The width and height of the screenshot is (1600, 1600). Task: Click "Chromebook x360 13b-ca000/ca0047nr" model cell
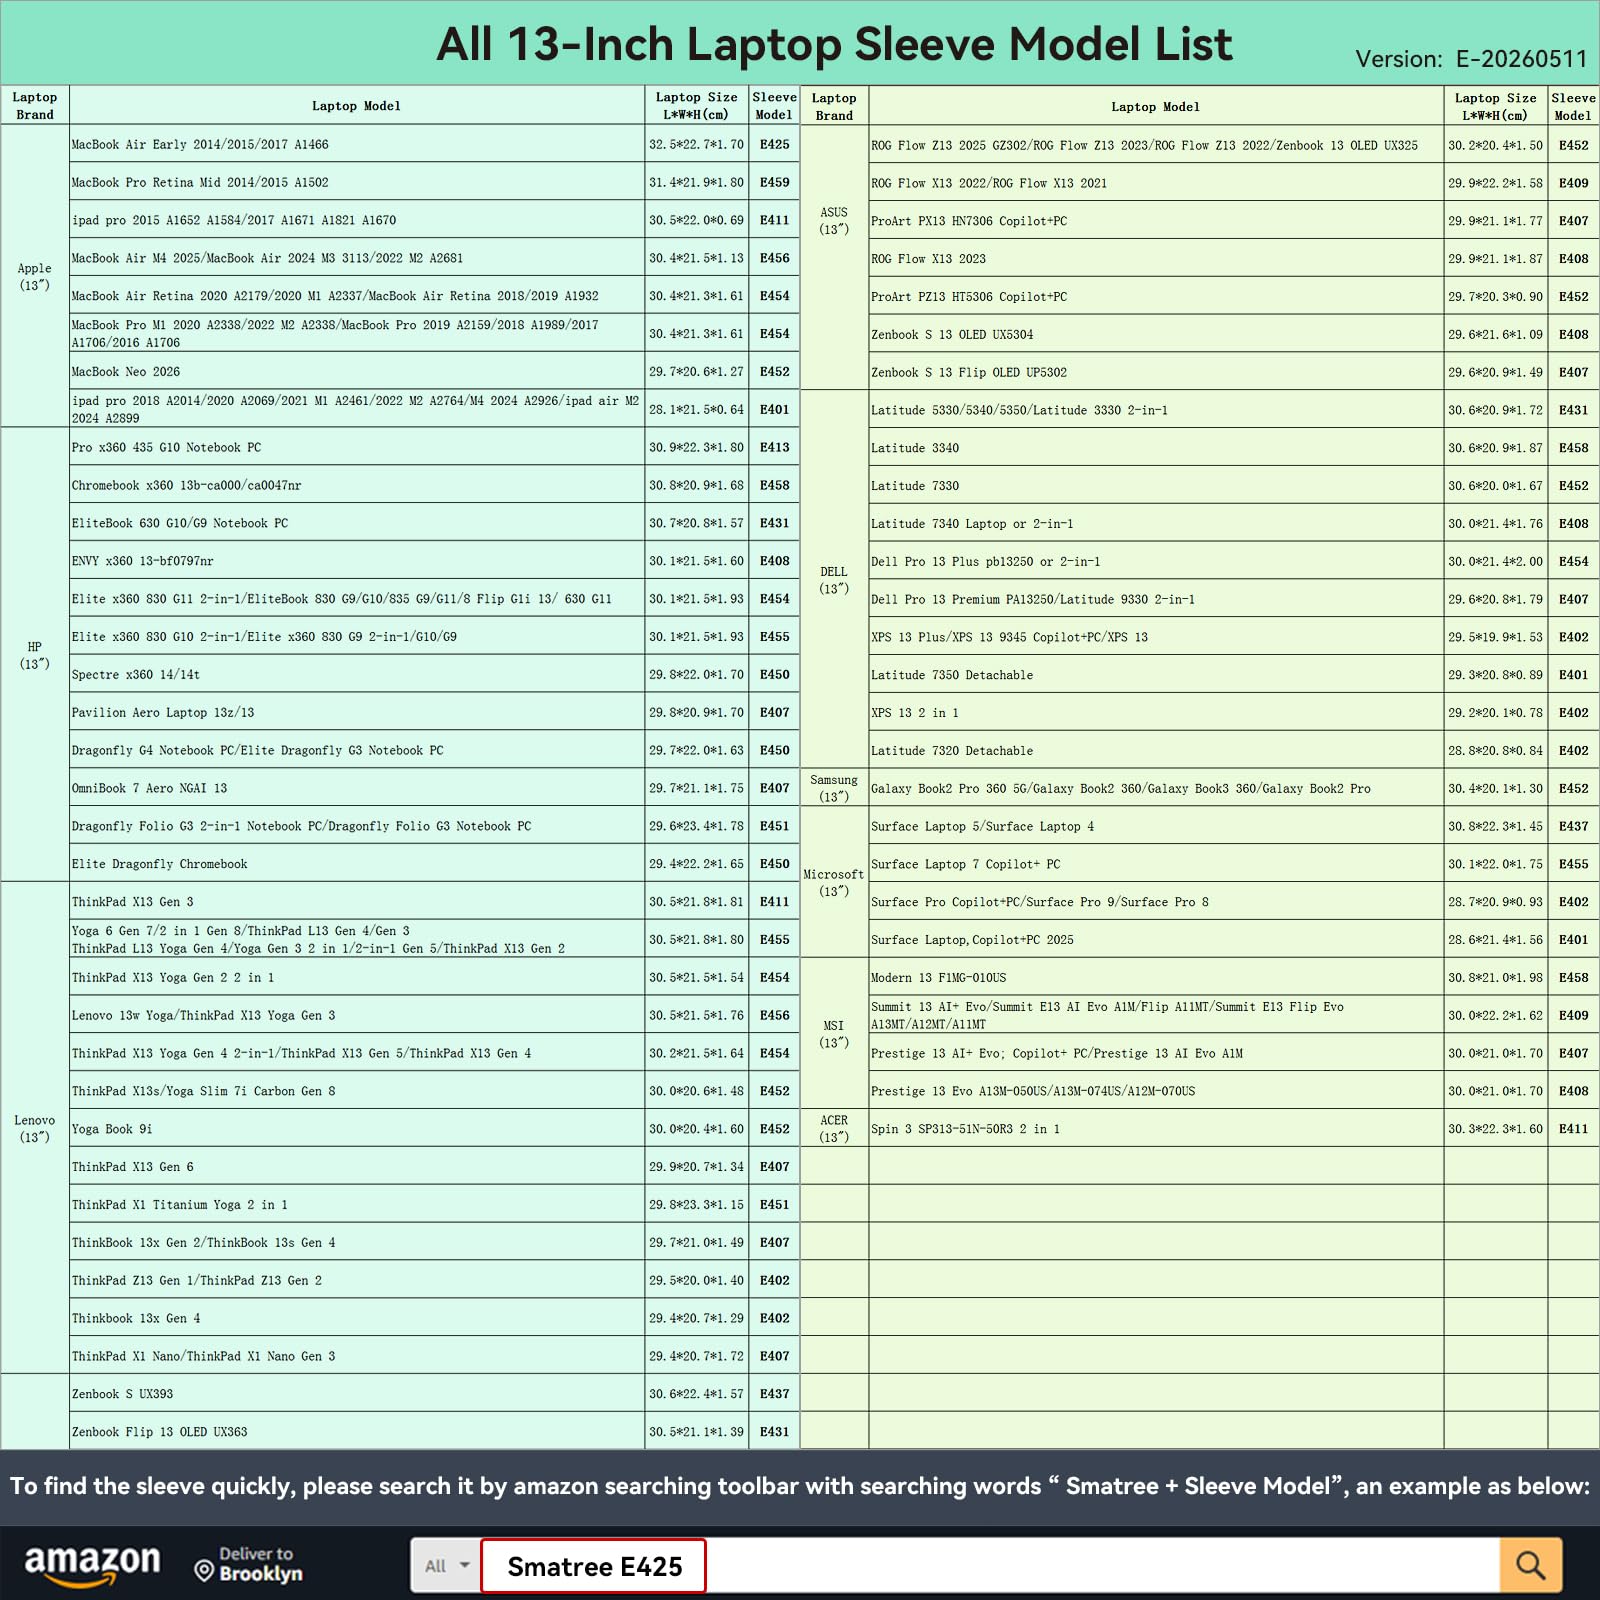tap(357, 485)
